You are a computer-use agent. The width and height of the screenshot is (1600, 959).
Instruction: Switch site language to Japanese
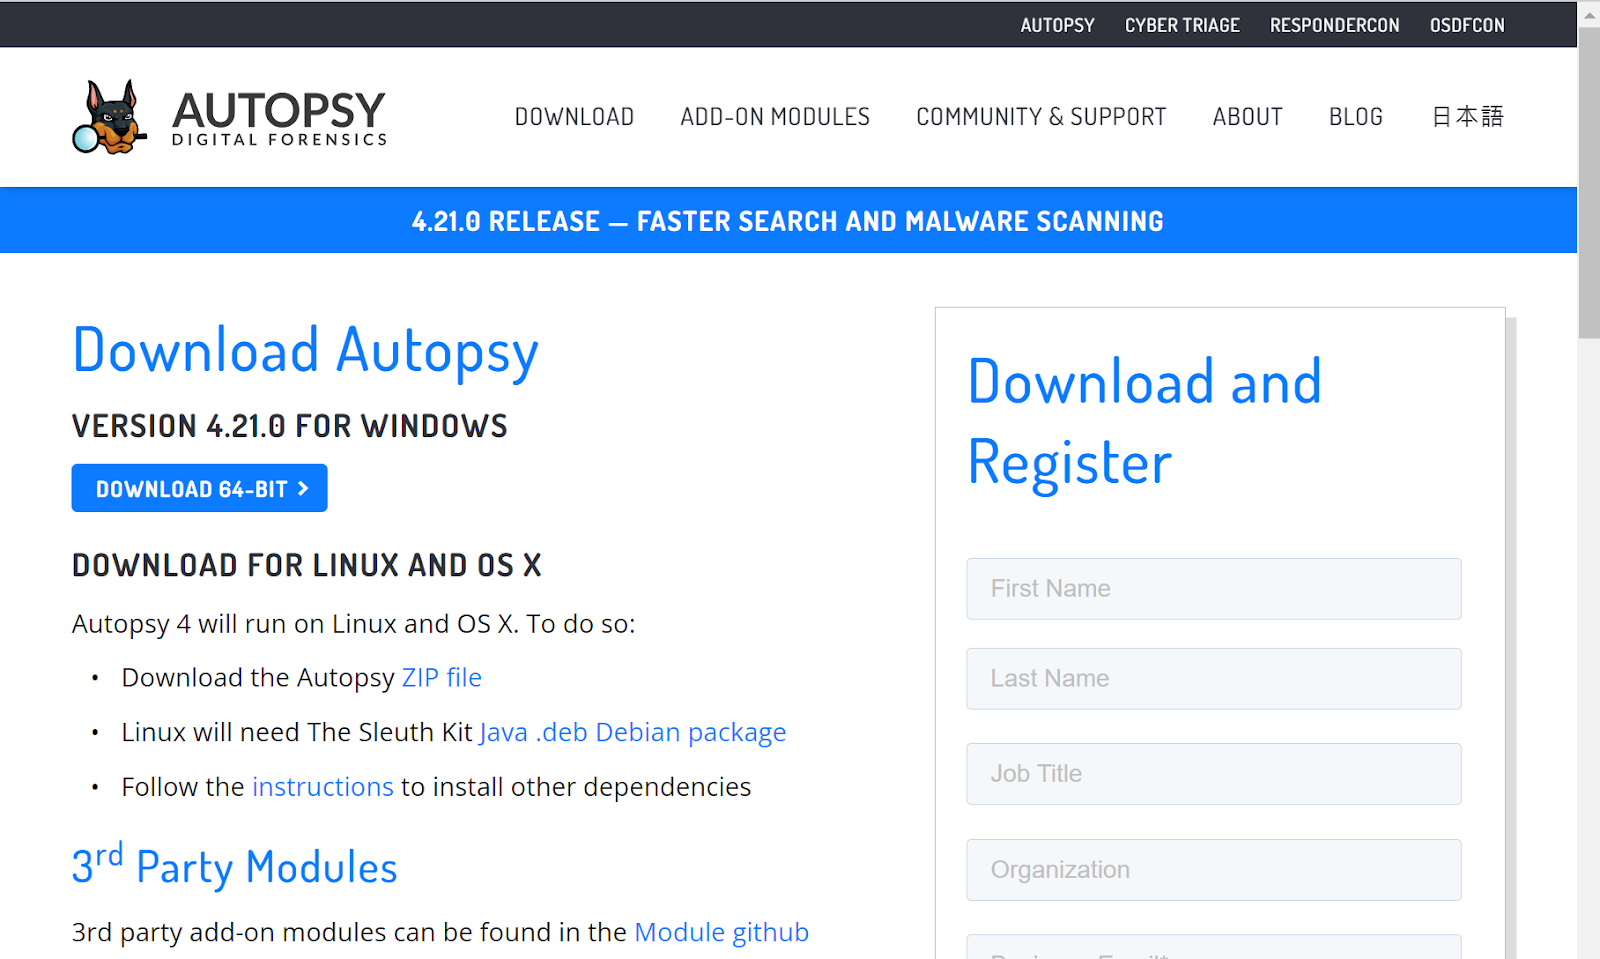(x=1467, y=117)
